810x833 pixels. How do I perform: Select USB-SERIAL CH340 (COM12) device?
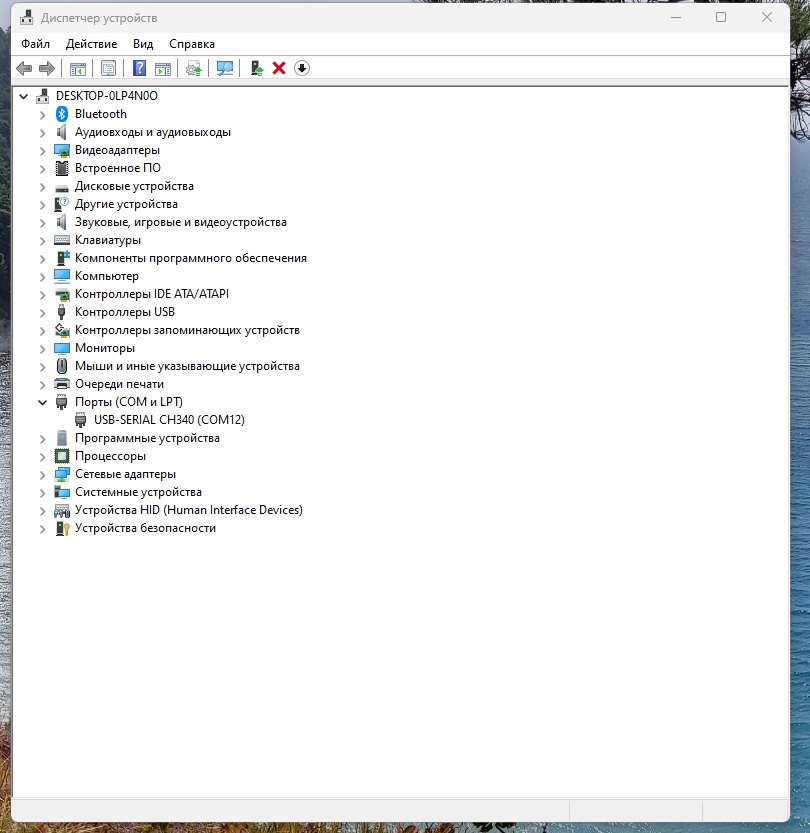coord(169,420)
